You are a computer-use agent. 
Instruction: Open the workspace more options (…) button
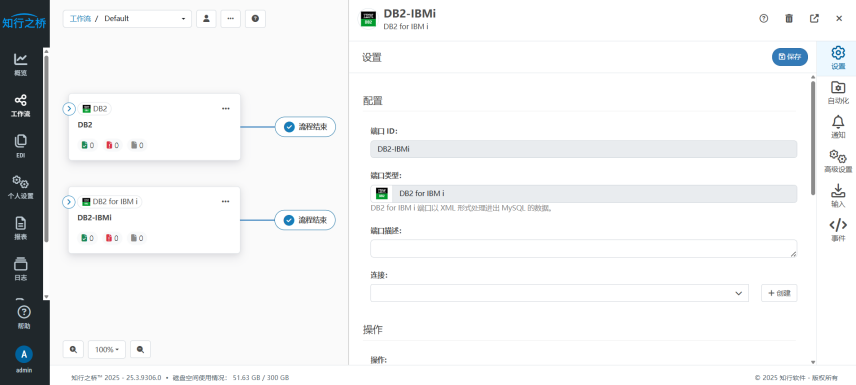(x=230, y=19)
